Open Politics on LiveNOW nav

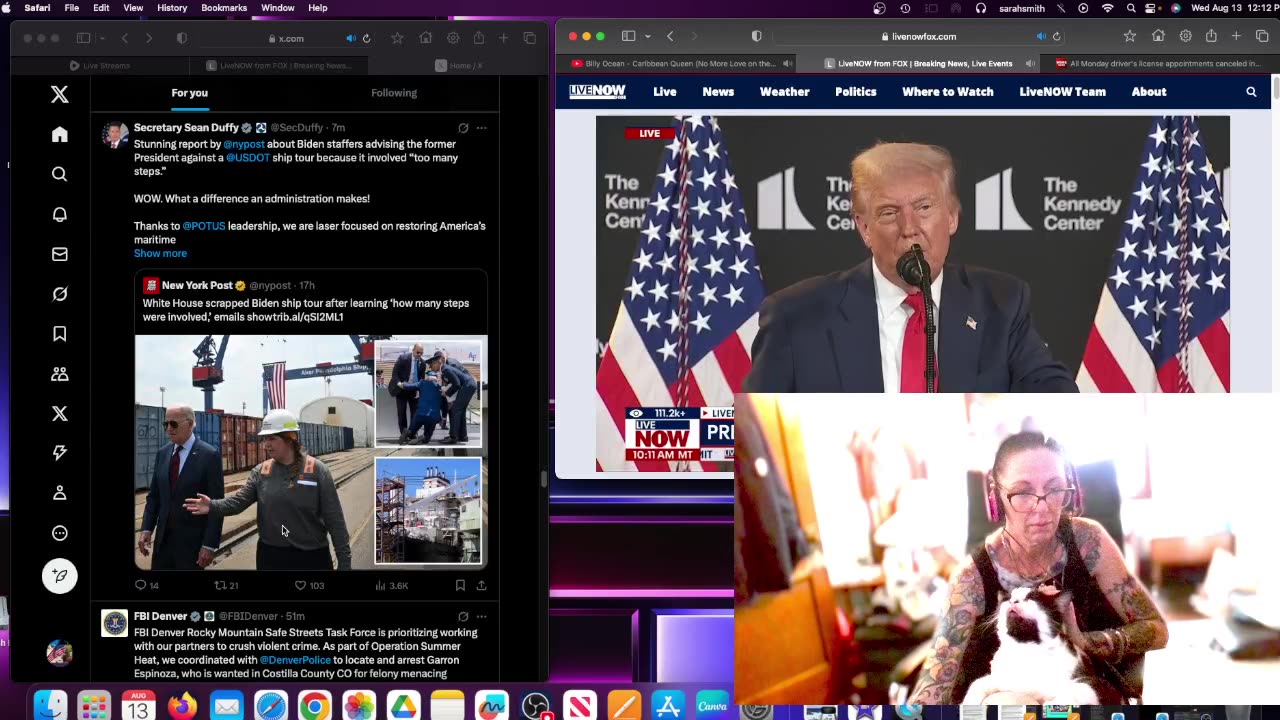(x=856, y=92)
